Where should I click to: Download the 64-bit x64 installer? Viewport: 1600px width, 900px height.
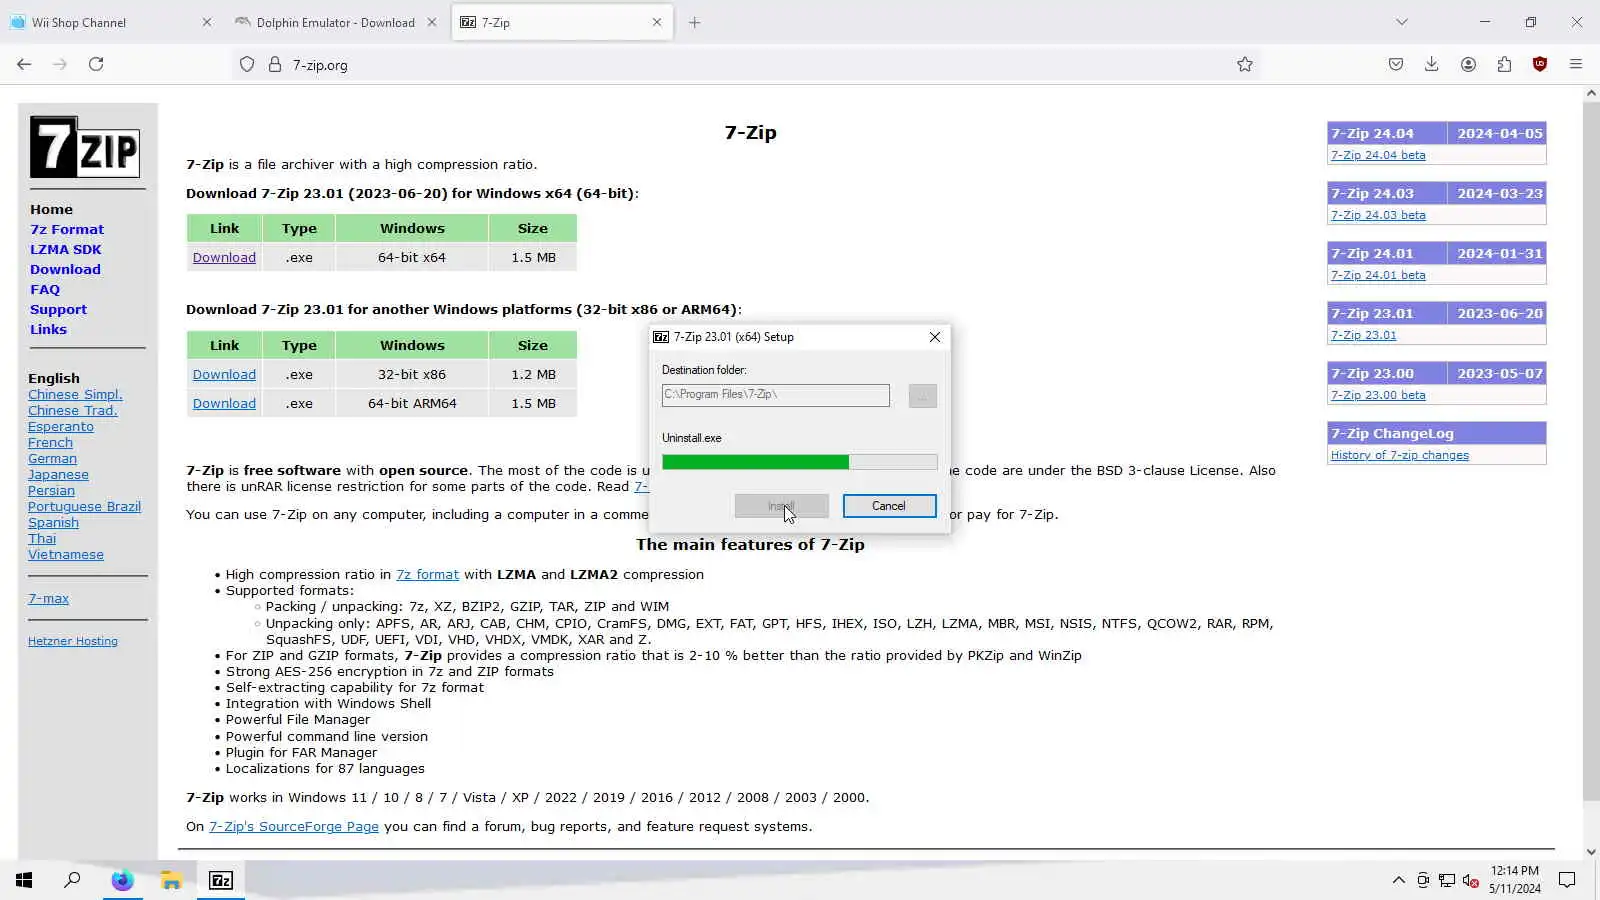tap(224, 257)
